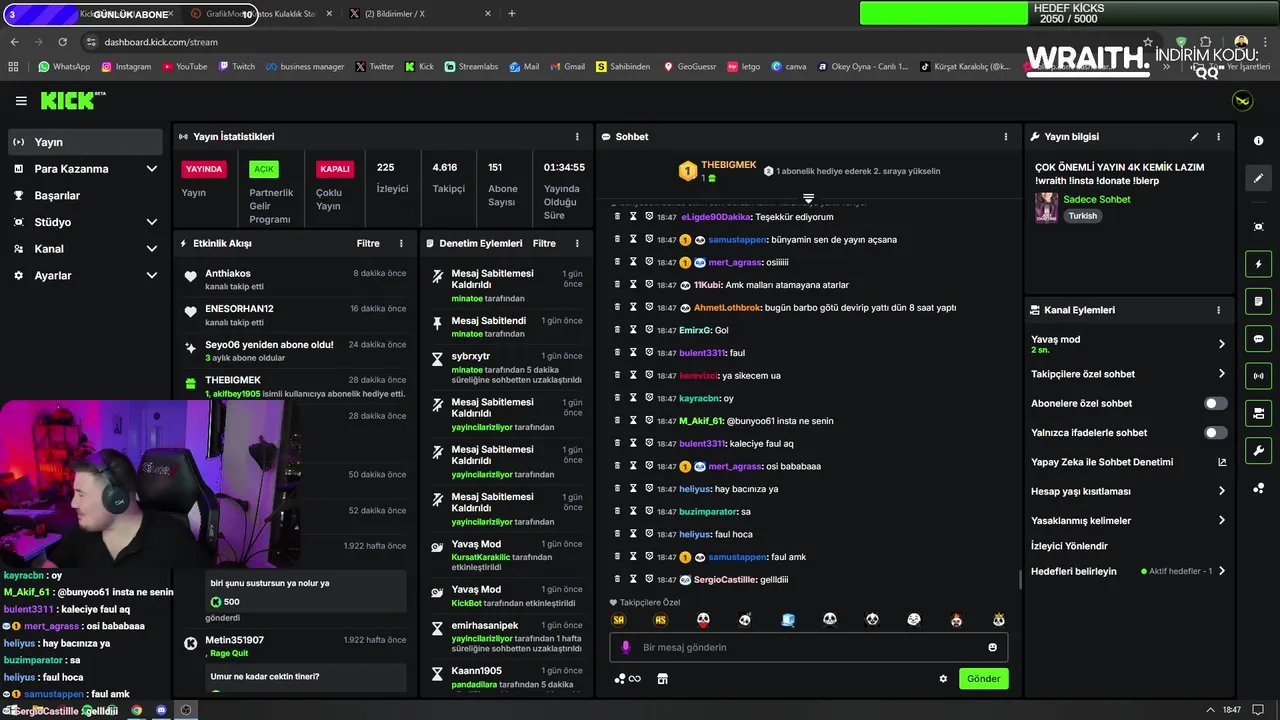Edit stream info with pencil icon in Yayın bilgisi
The image size is (1280, 720).
coord(1194,137)
